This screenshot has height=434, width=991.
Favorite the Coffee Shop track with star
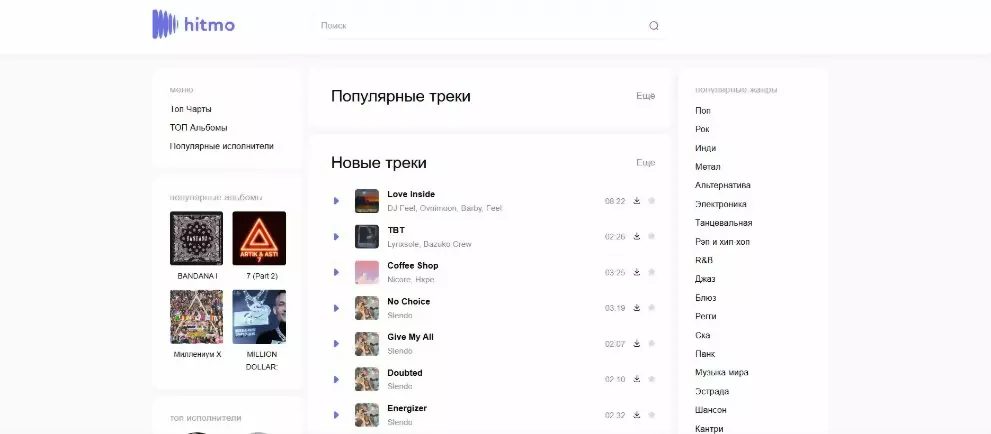[652, 272]
